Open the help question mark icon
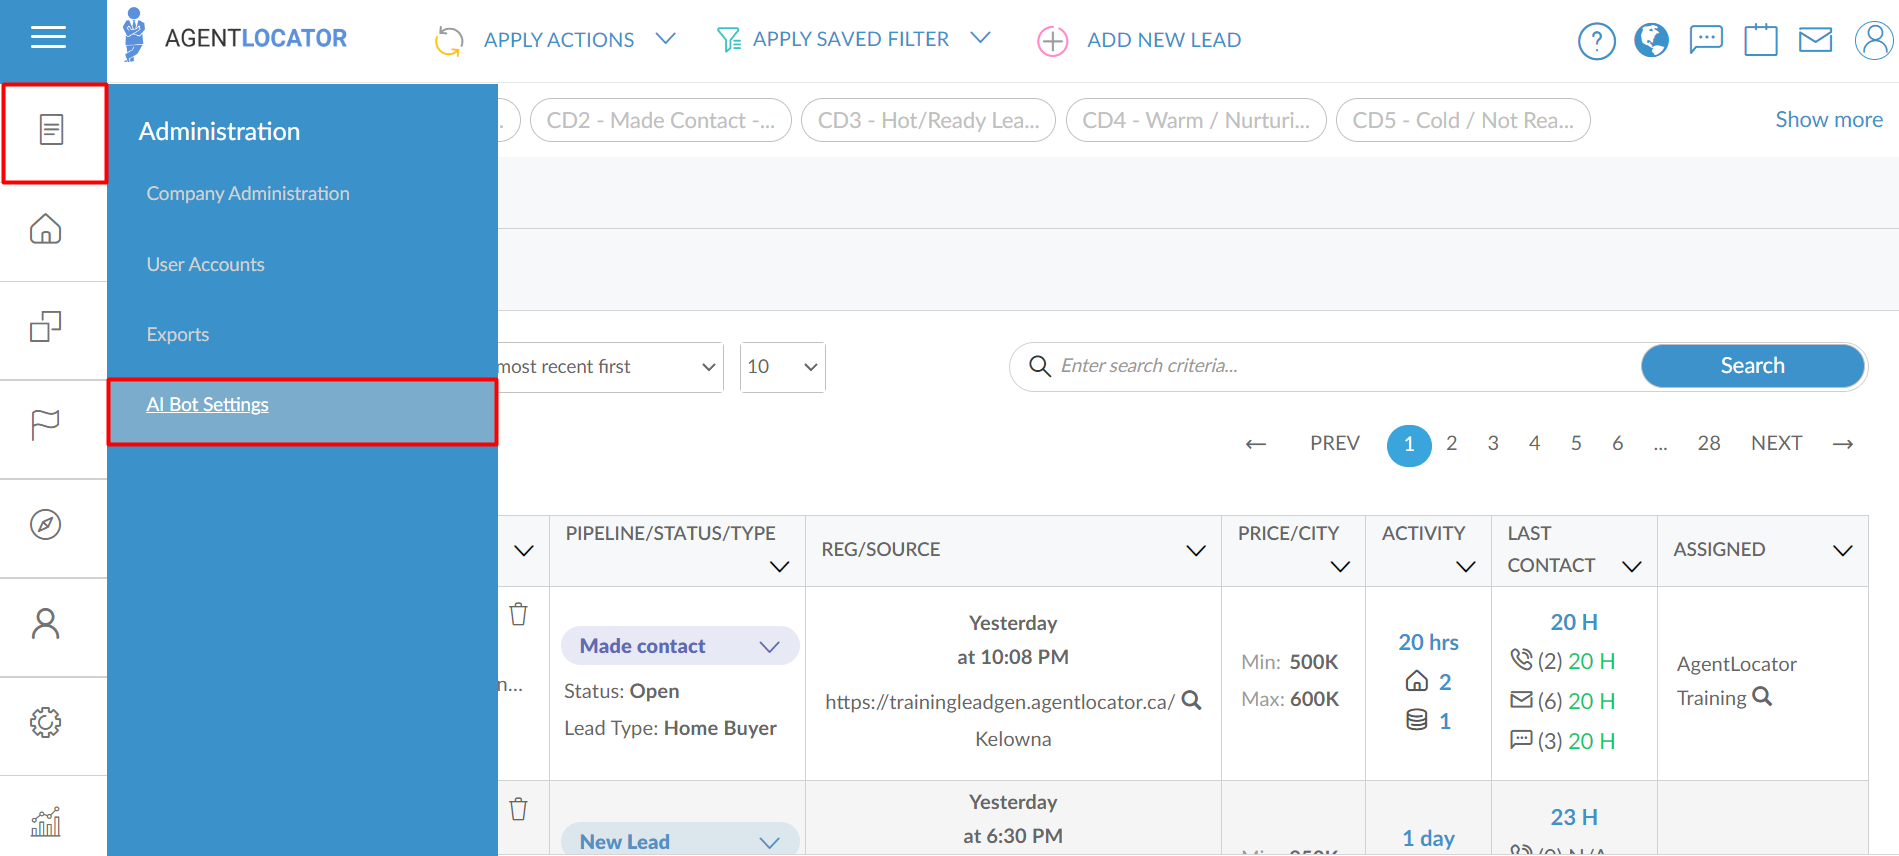 1597,41
